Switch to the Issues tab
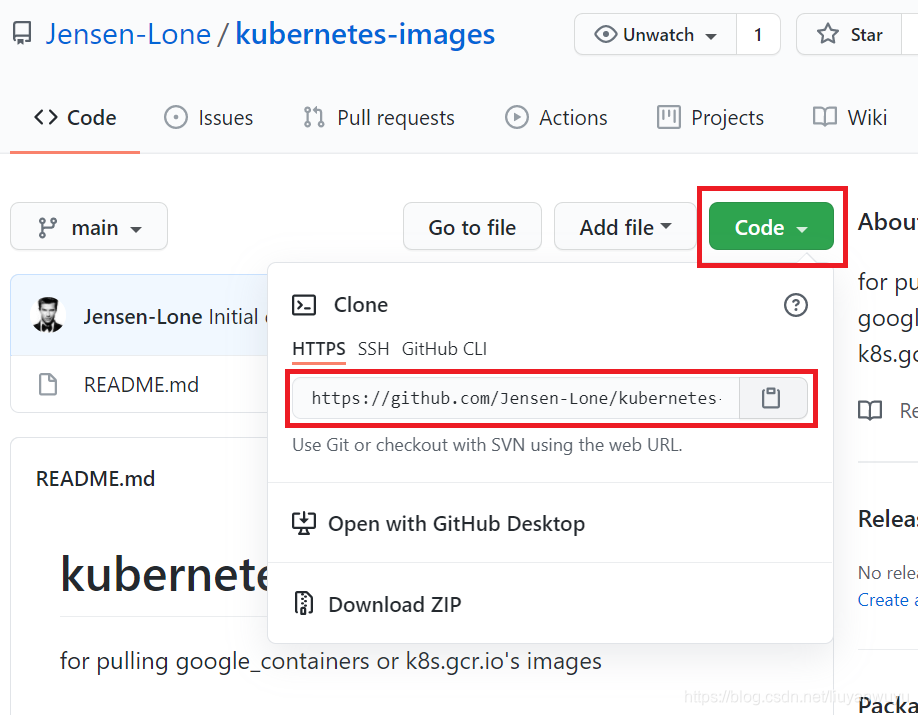918x715 pixels. coord(208,118)
